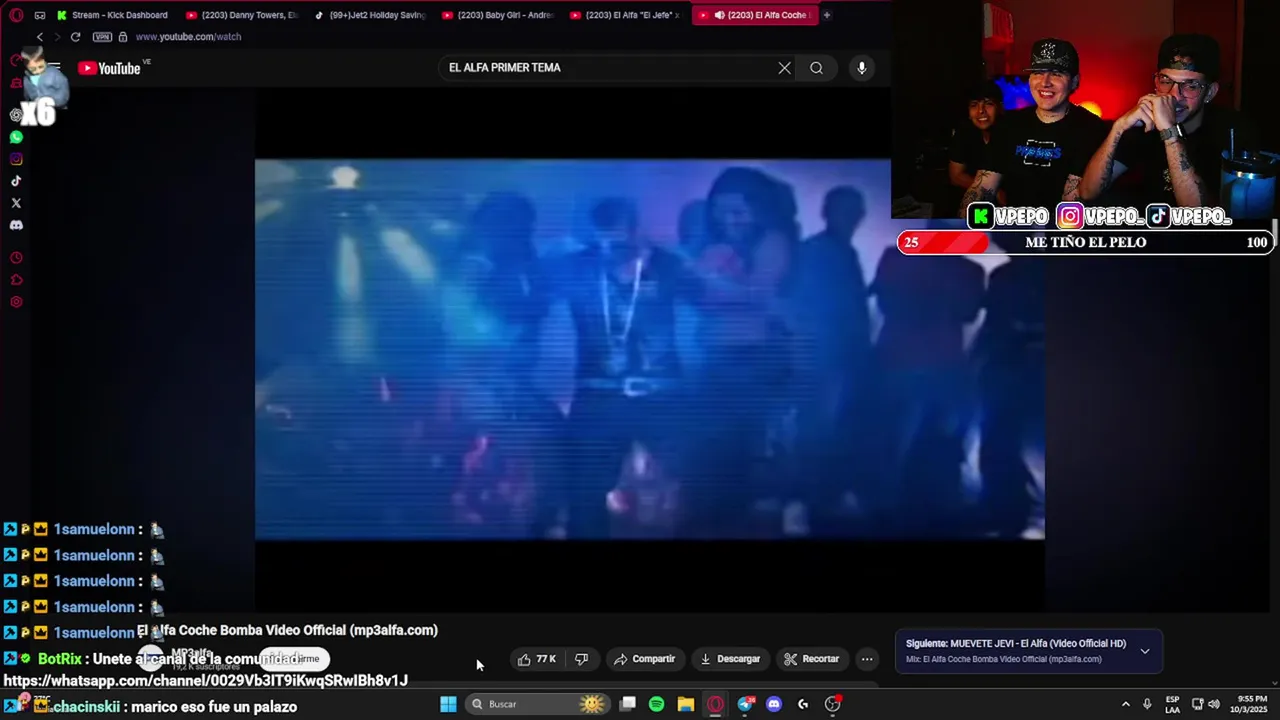Click the YouTube search box text
This screenshot has height=720, width=1280.
504,68
